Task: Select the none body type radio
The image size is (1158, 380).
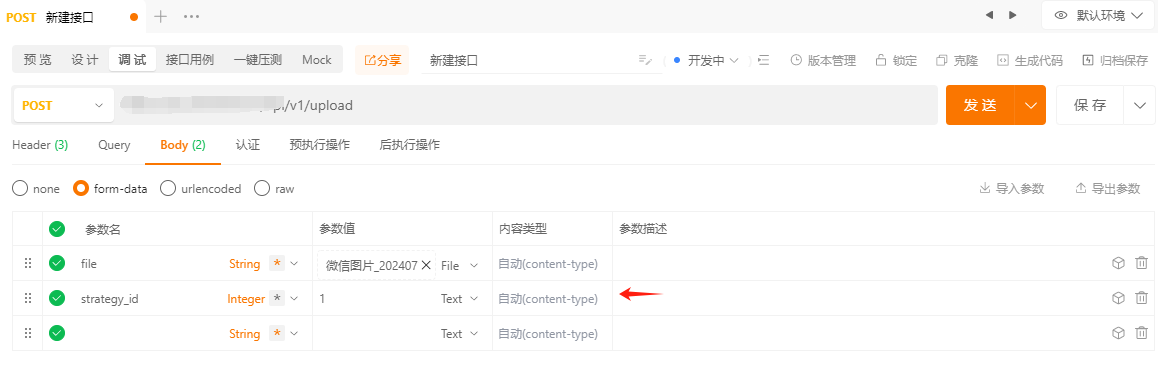Action: coord(20,188)
